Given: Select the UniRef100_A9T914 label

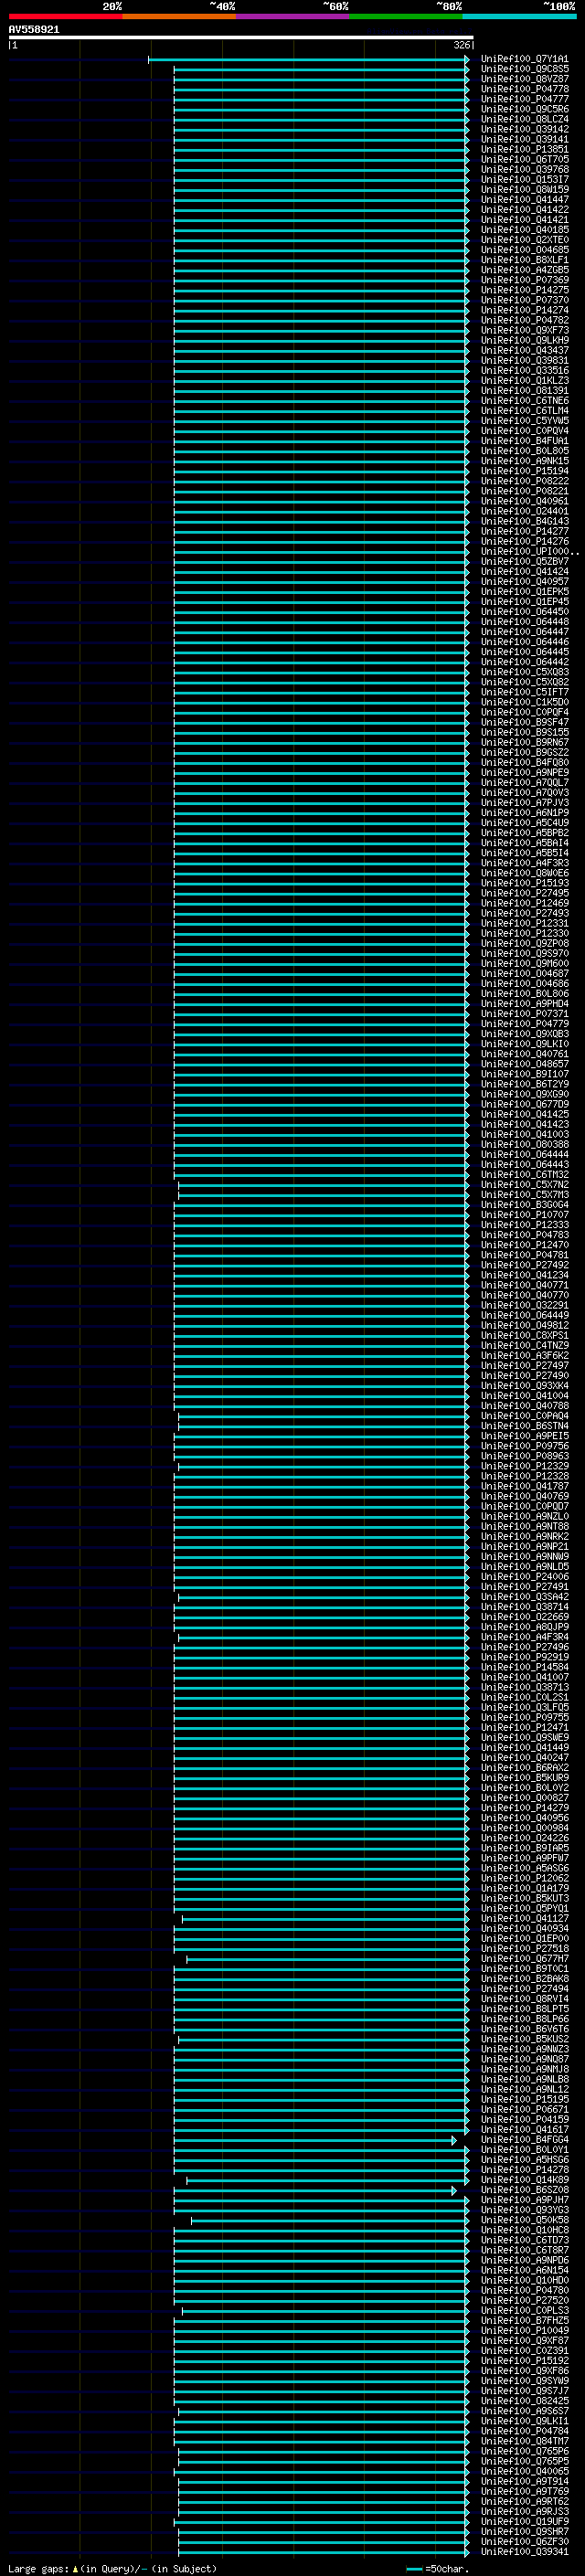Looking at the screenshot, I should click(x=524, y=2481).
